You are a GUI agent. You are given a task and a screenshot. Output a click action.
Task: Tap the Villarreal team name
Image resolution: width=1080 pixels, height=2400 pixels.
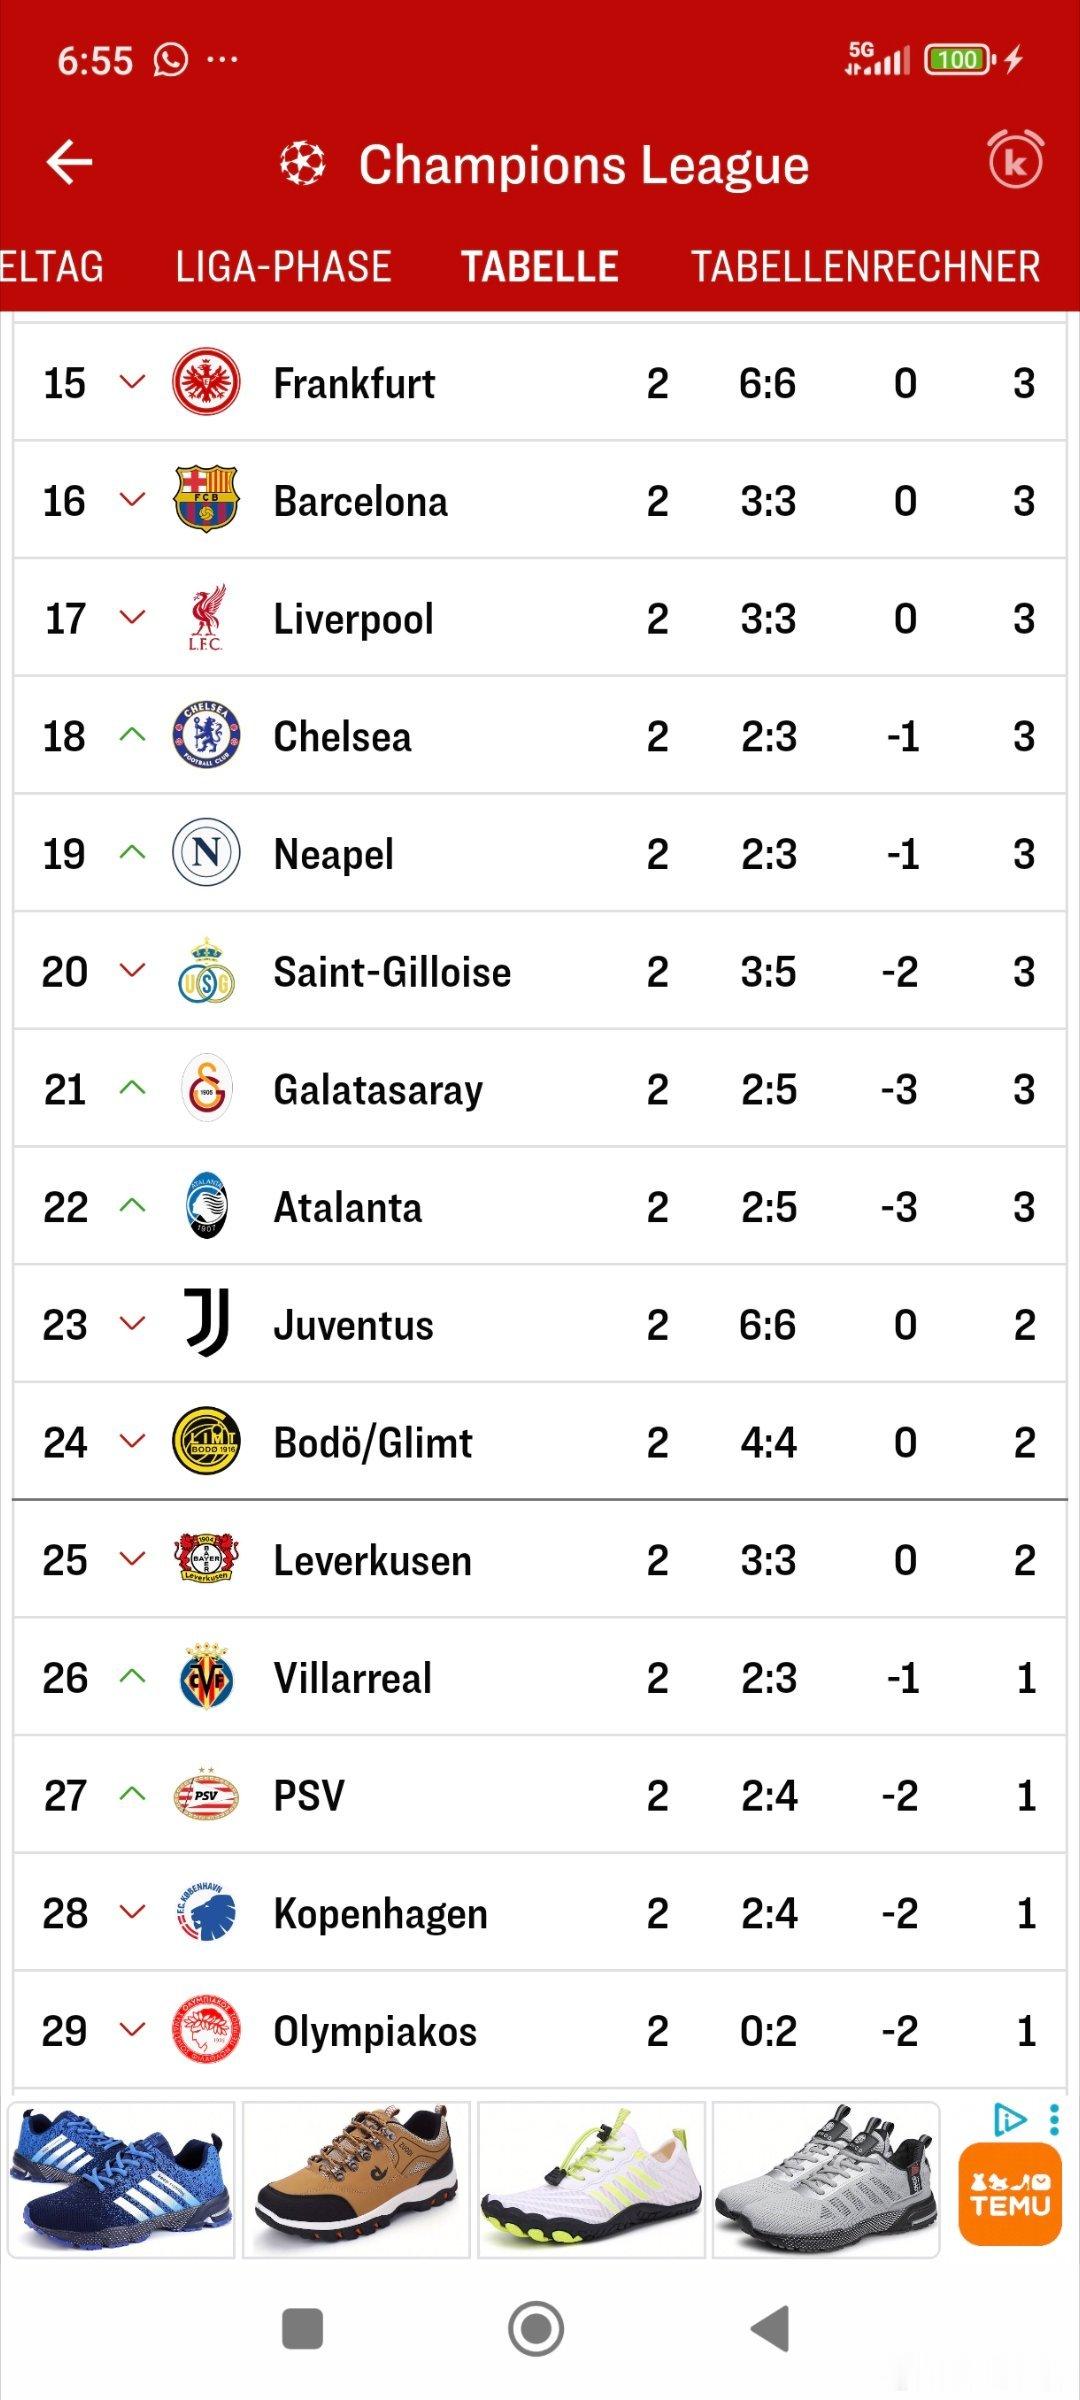point(352,1678)
